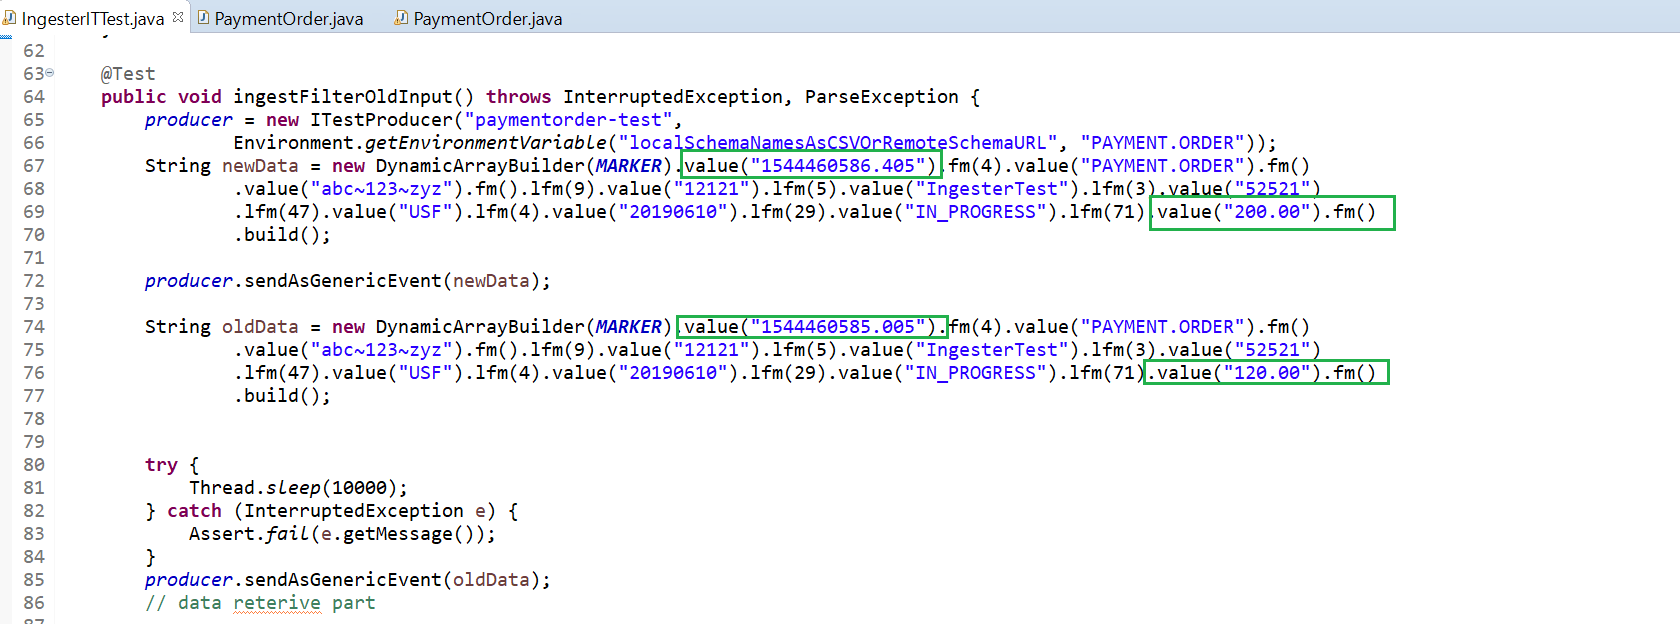Click line number 72 in the gutter
This screenshot has width=1680, height=624.
(34, 281)
